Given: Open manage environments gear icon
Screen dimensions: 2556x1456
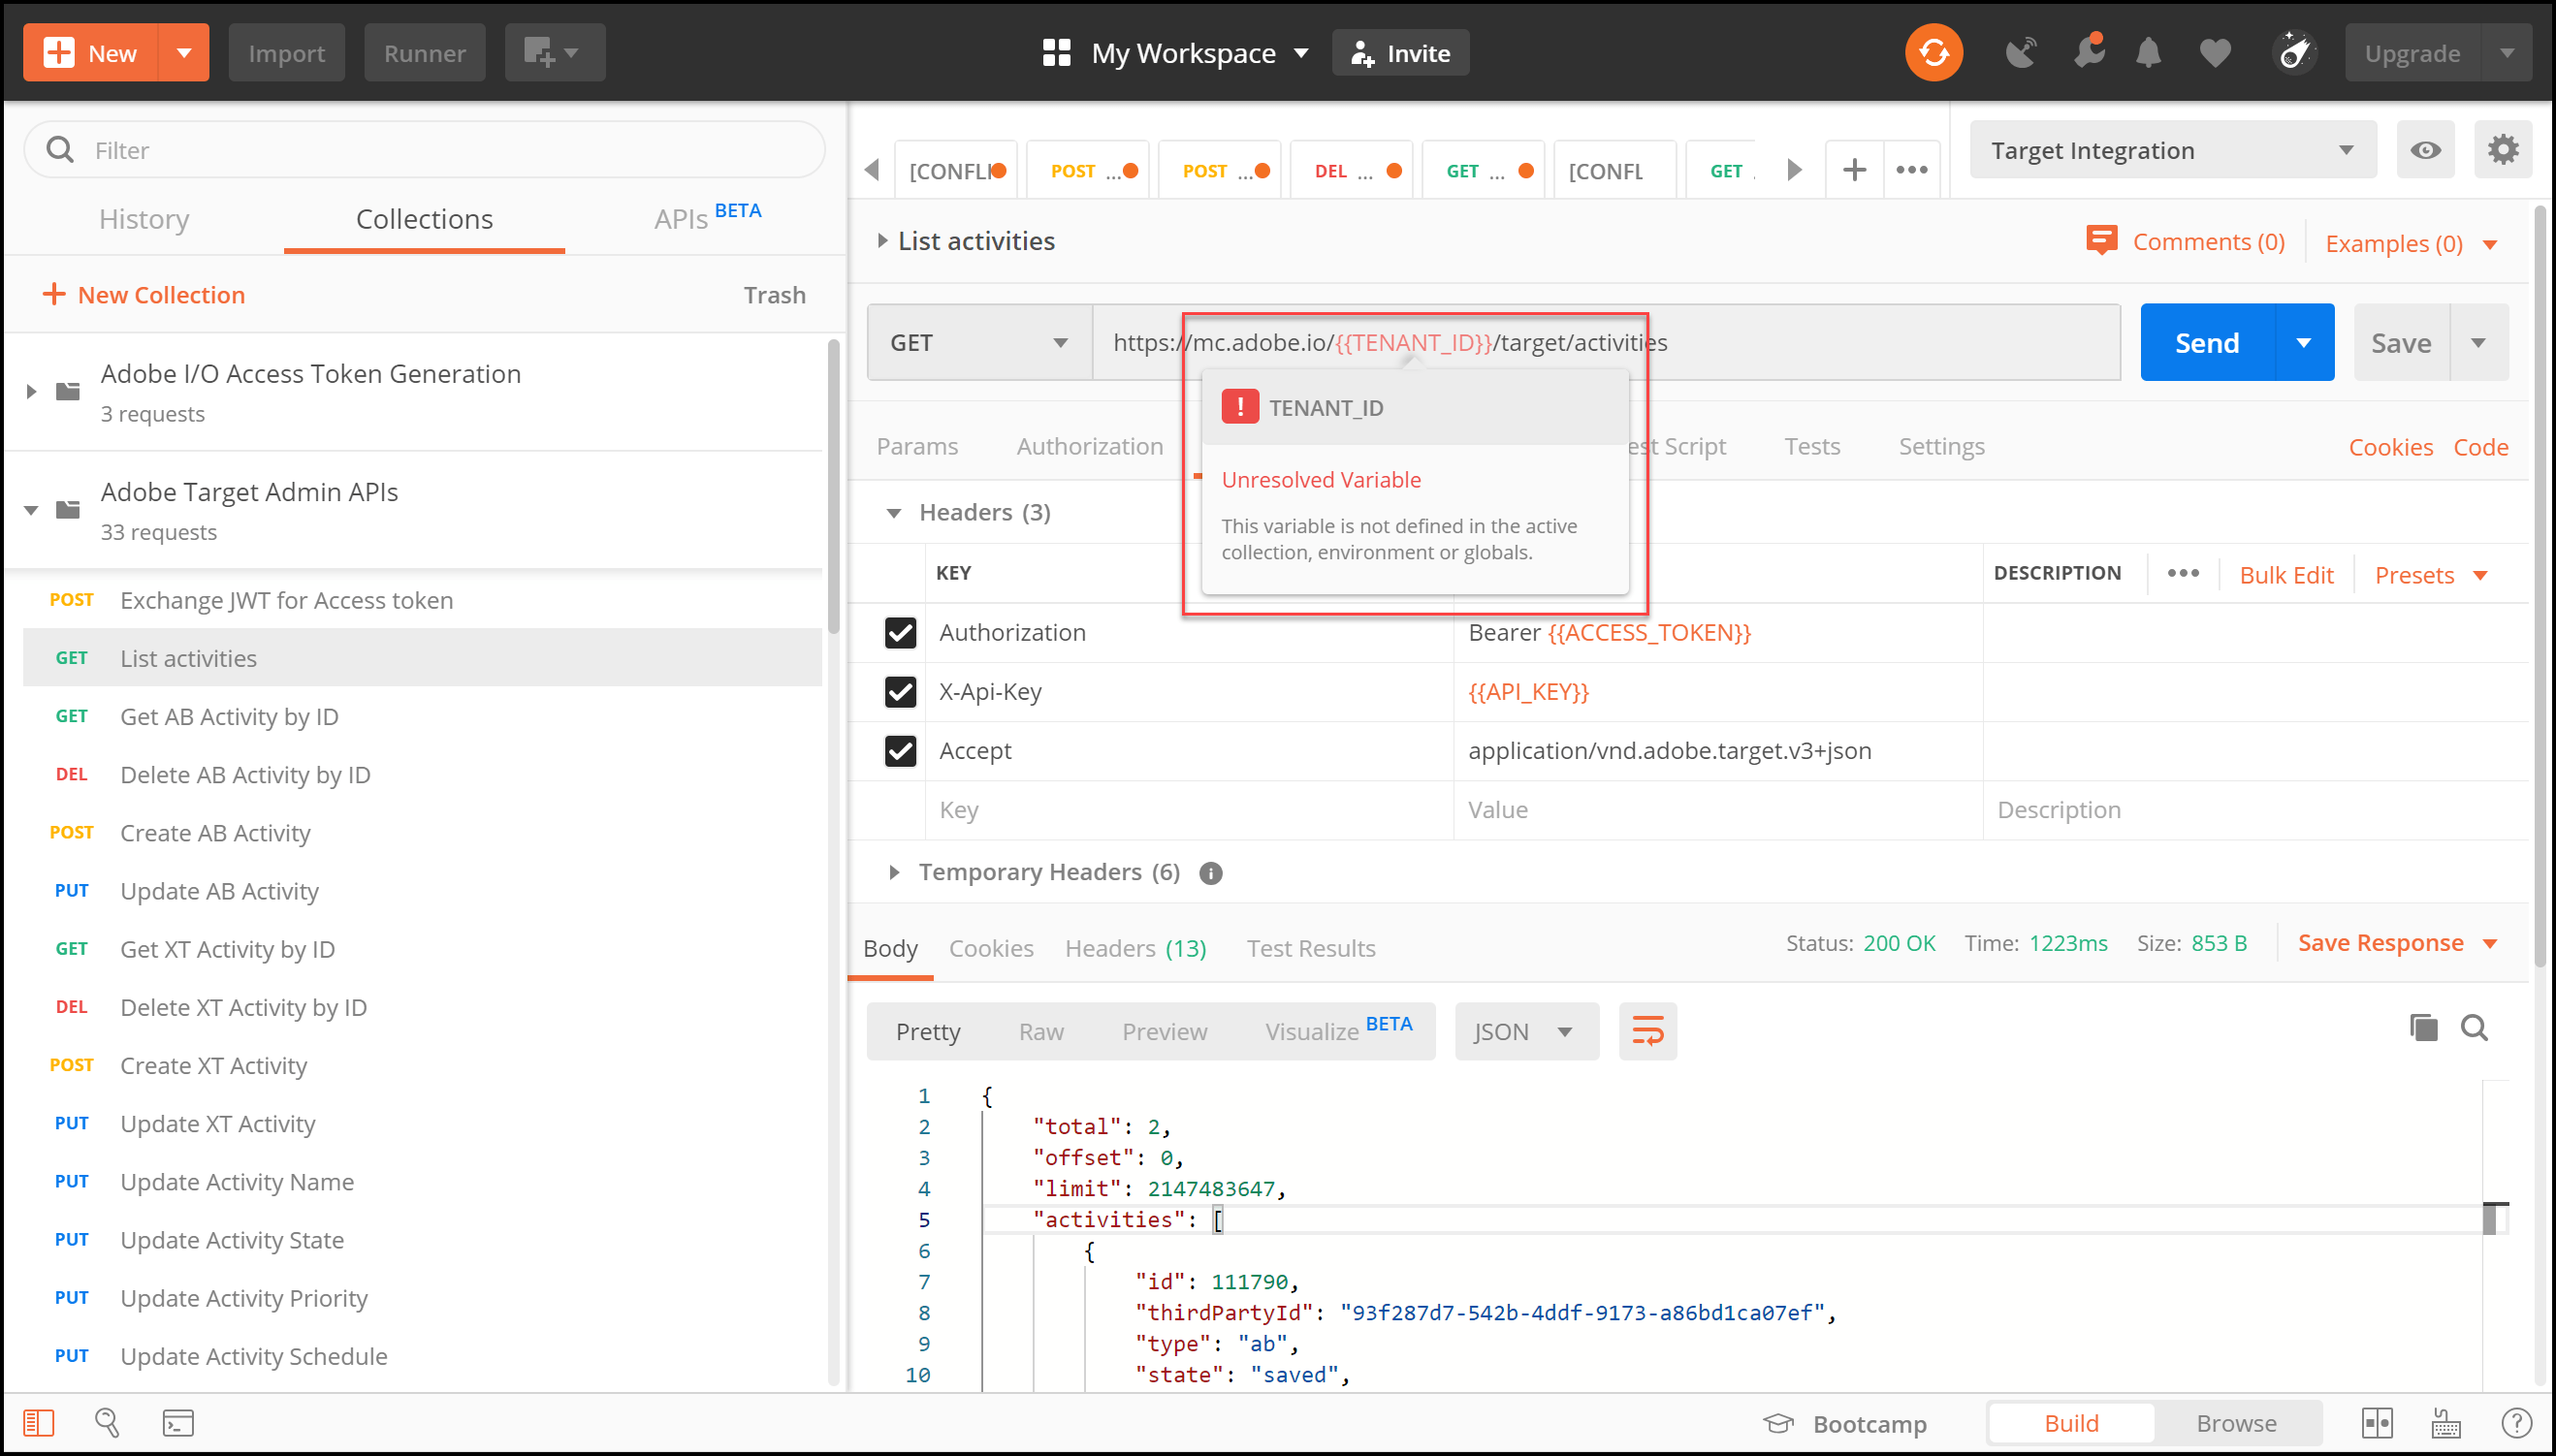Looking at the screenshot, I should (2502, 150).
